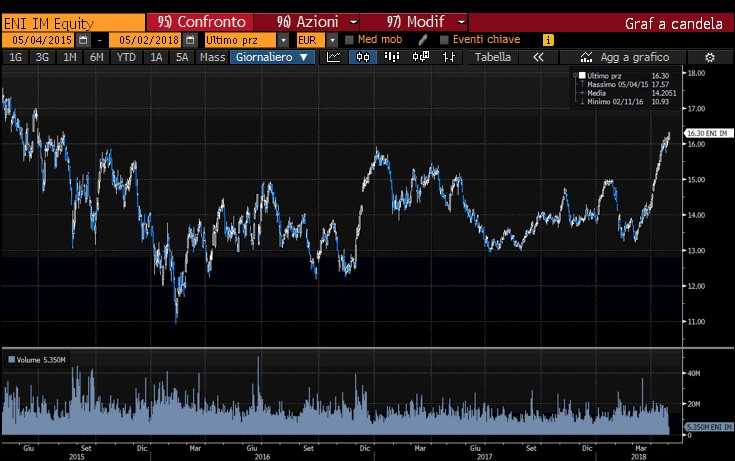Click the Volume 5.350M legend

click(37, 360)
